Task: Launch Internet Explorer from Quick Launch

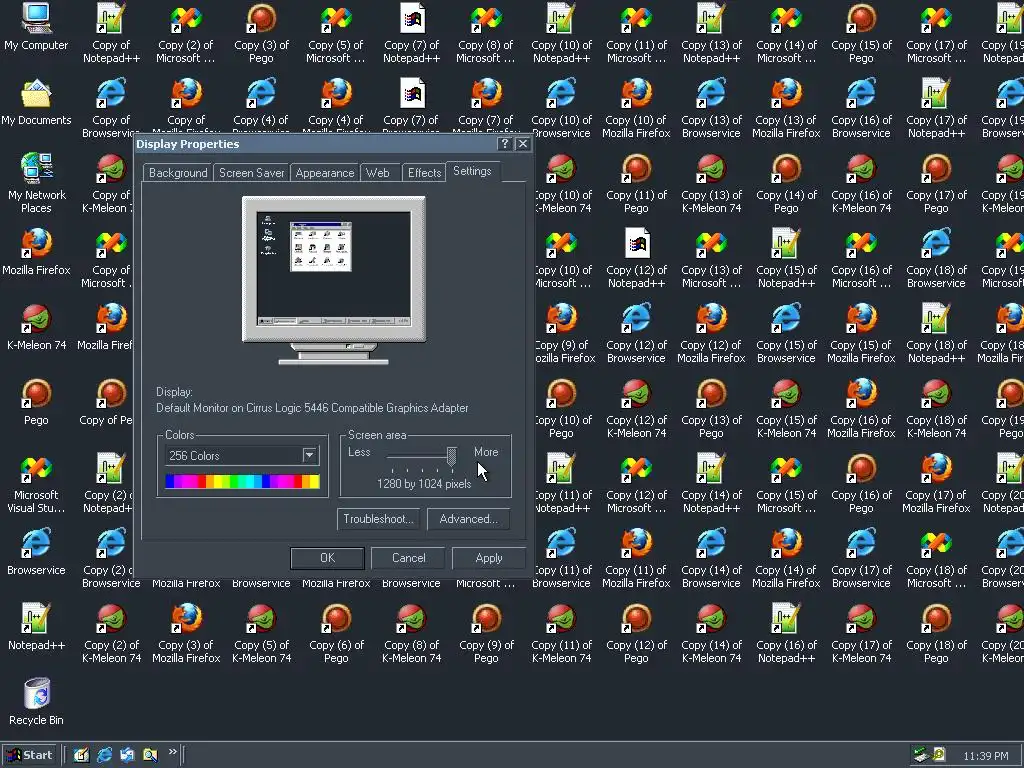Action: coord(104,755)
